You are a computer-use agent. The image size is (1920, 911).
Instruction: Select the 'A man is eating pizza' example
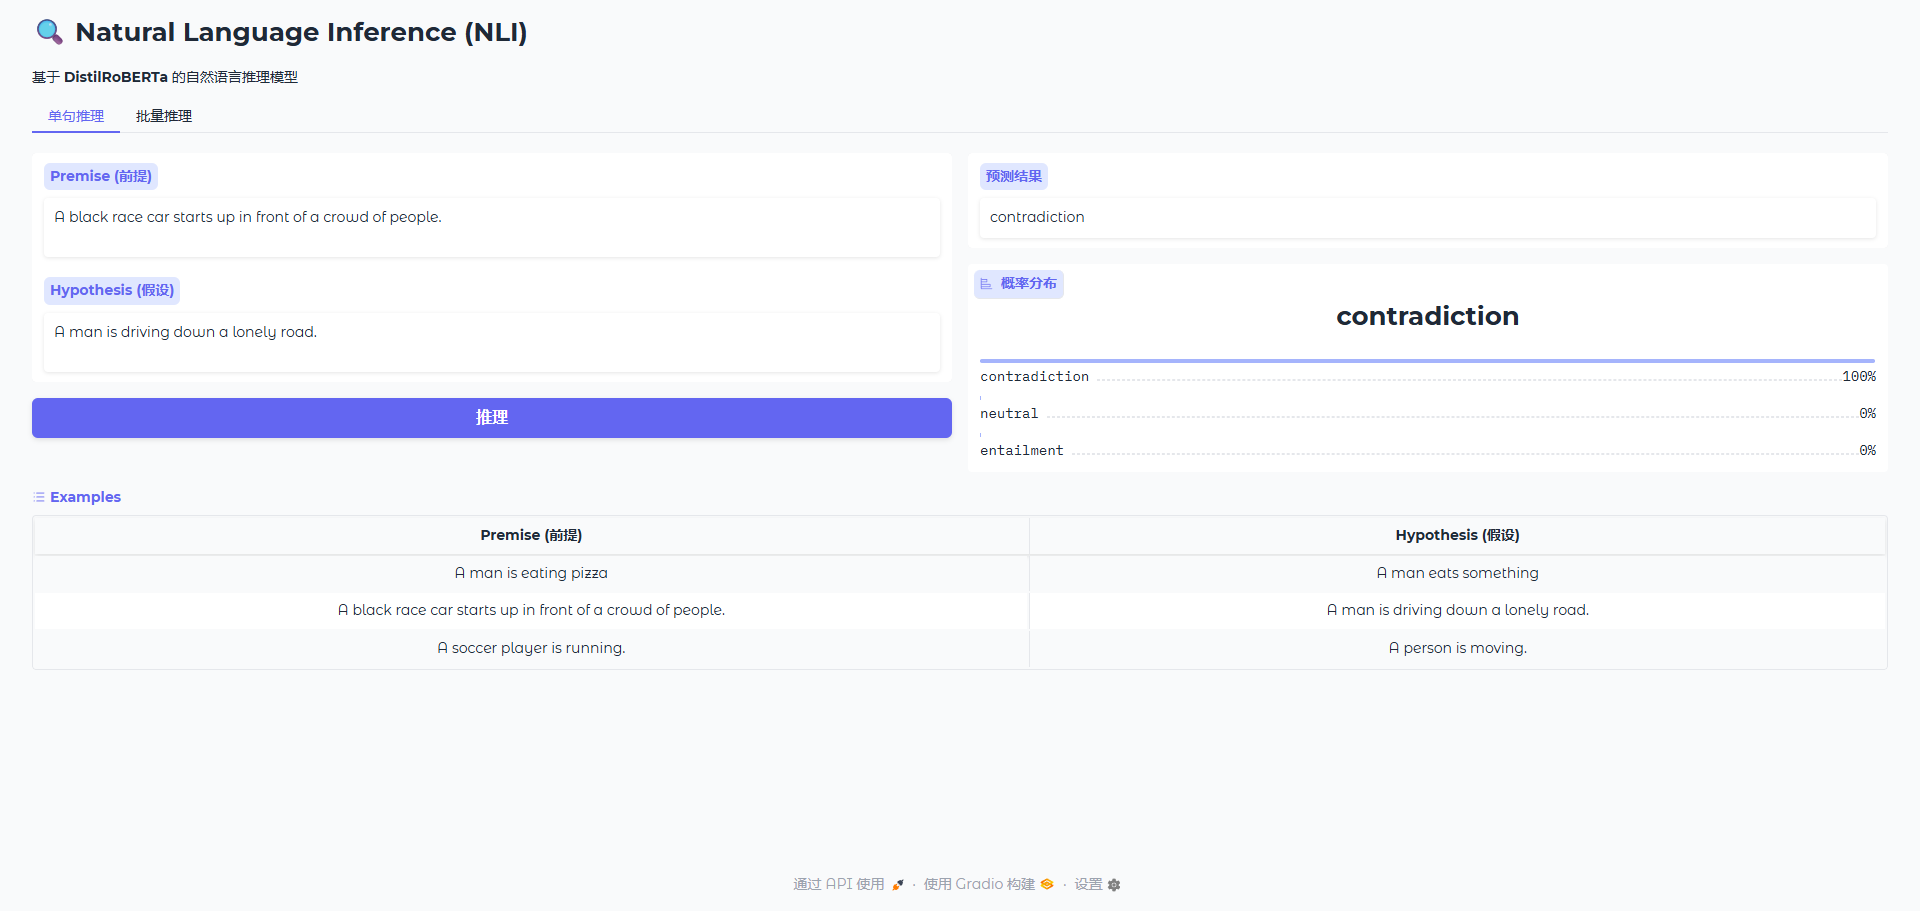click(x=531, y=573)
